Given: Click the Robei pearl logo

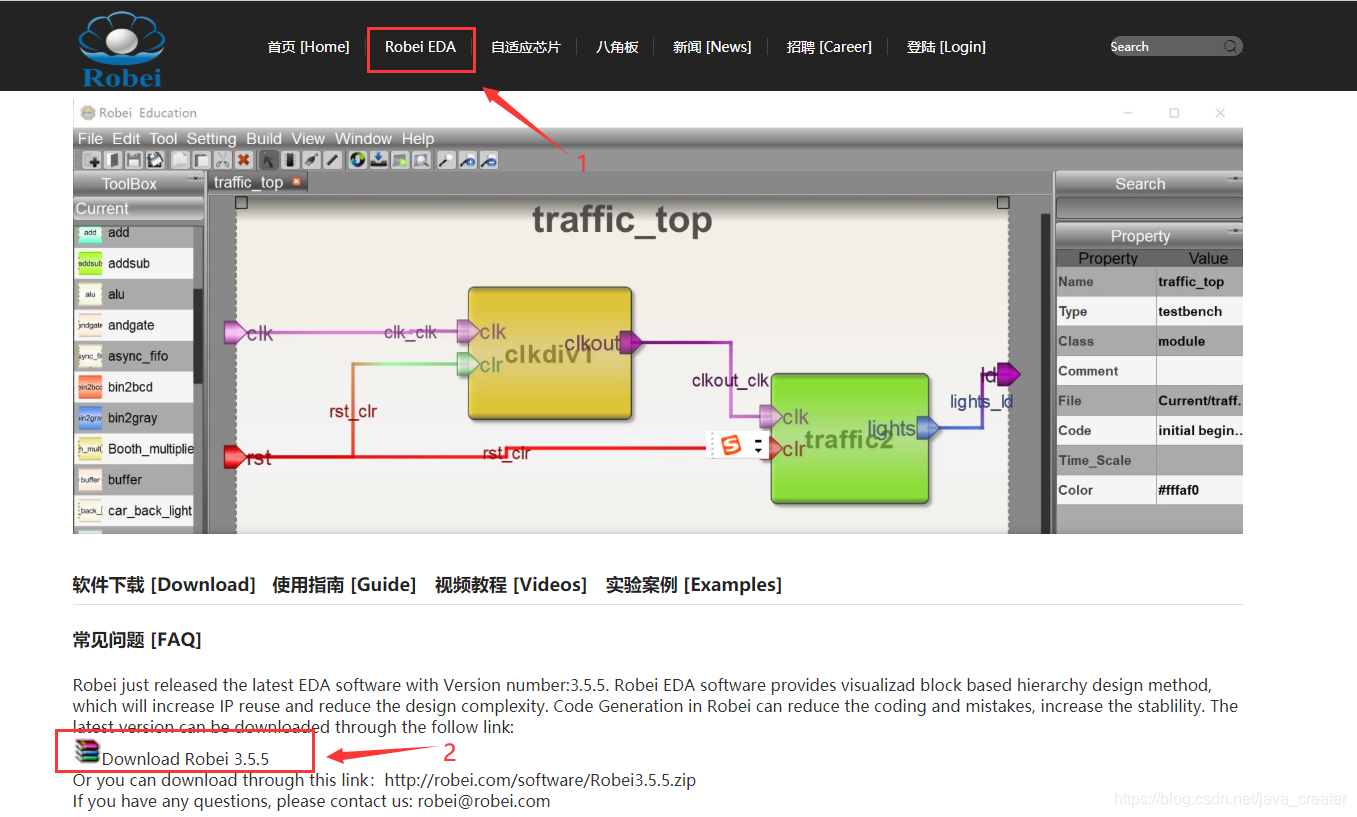Looking at the screenshot, I should point(121,47).
